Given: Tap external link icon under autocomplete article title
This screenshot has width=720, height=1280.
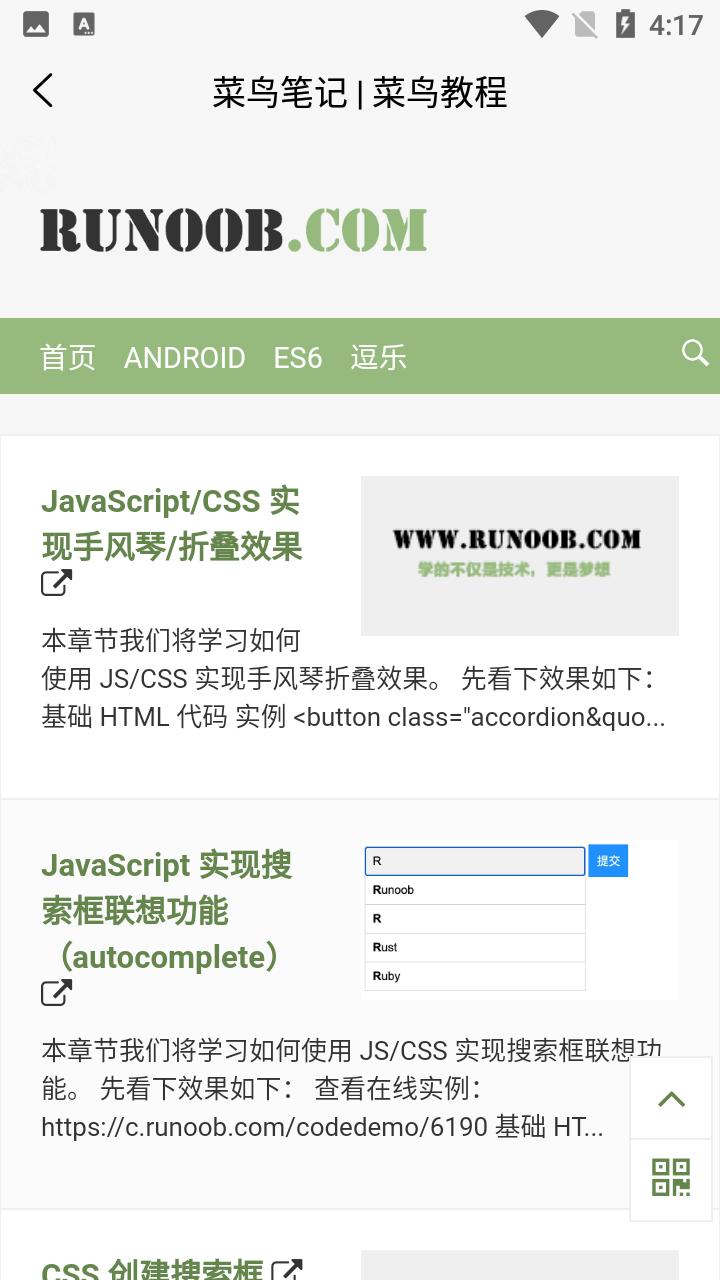Looking at the screenshot, I should point(57,993).
